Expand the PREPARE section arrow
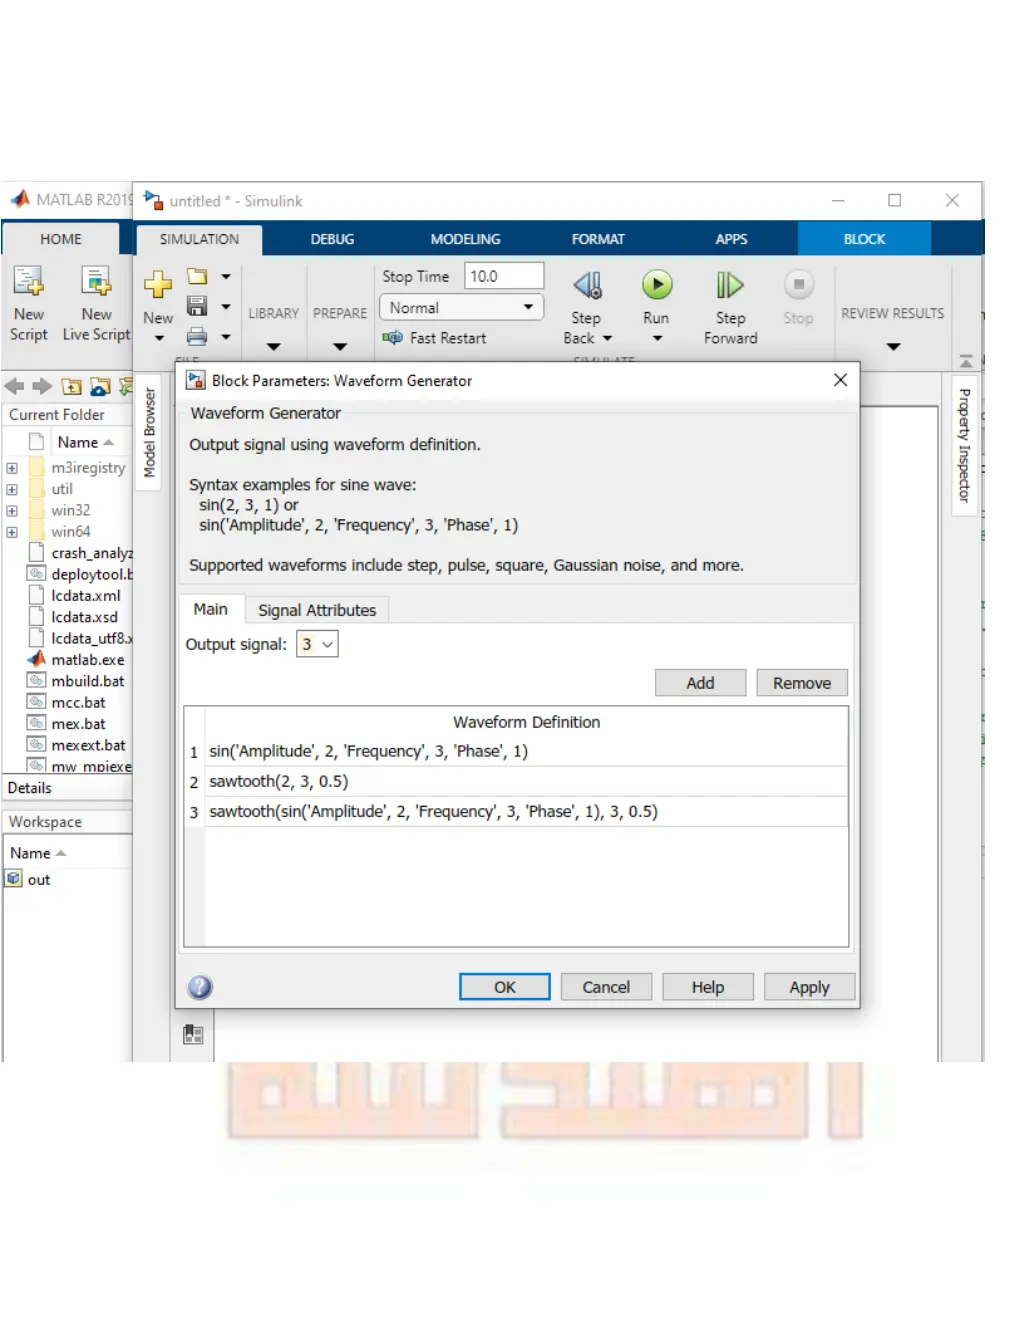The height and width of the screenshot is (1325, 1024). [340, 347]
